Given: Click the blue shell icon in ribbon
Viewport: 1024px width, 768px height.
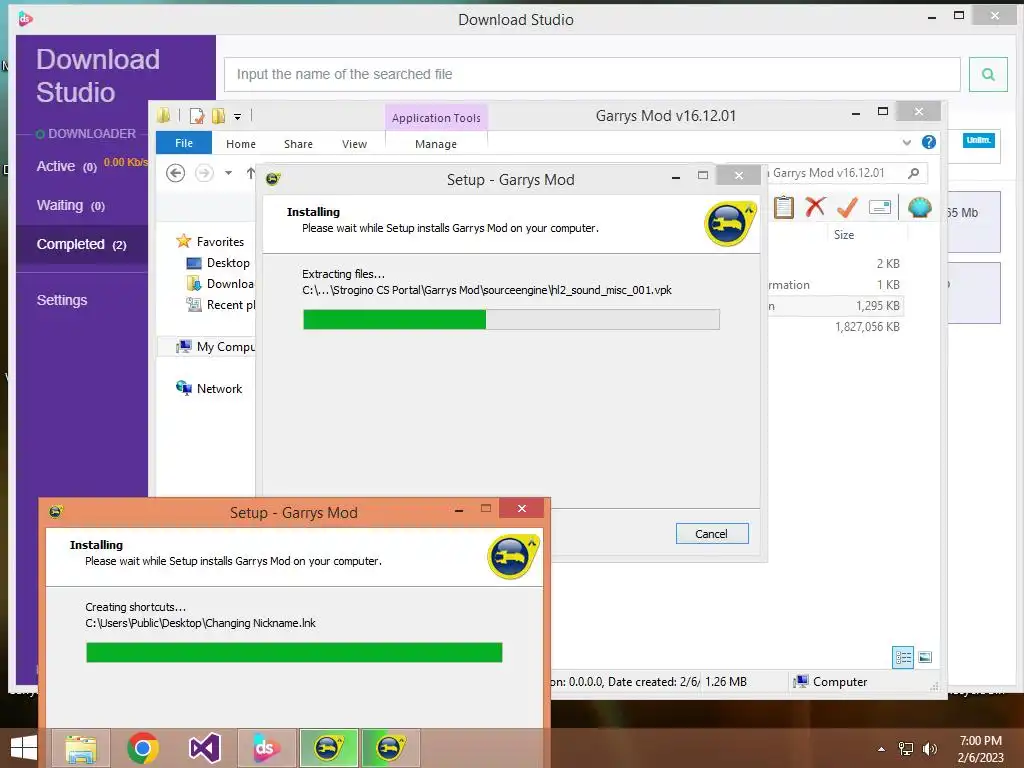Looking at the screenshot, I should click(920, 207).
